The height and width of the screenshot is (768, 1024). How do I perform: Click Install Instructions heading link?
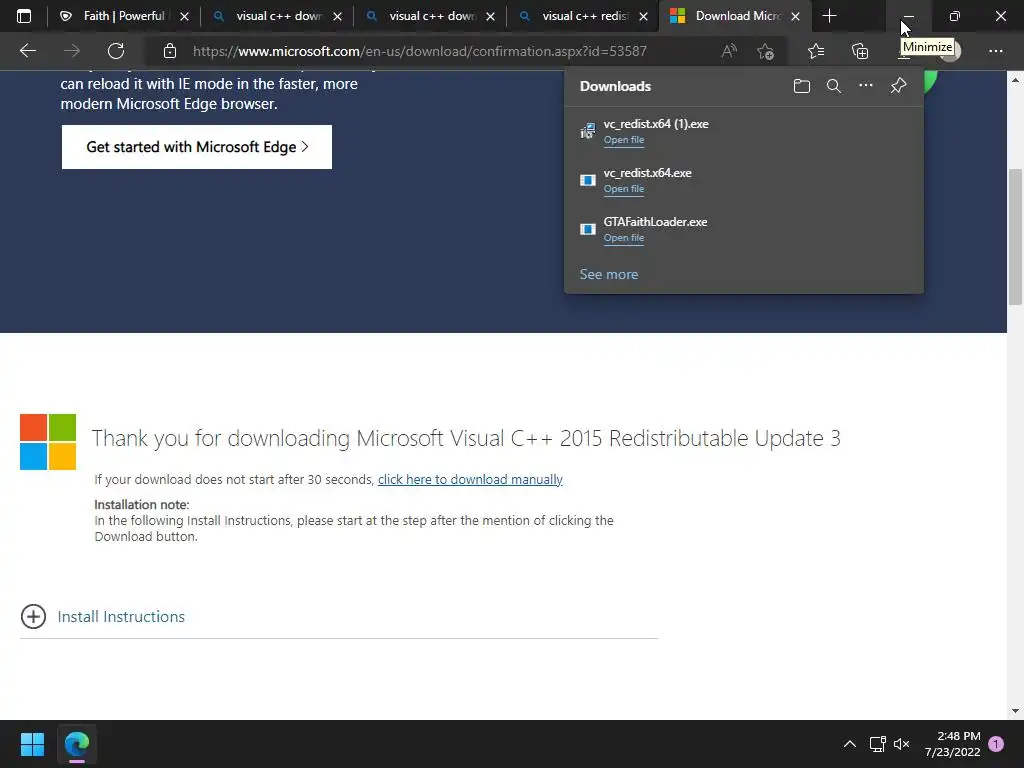point(121,616)
